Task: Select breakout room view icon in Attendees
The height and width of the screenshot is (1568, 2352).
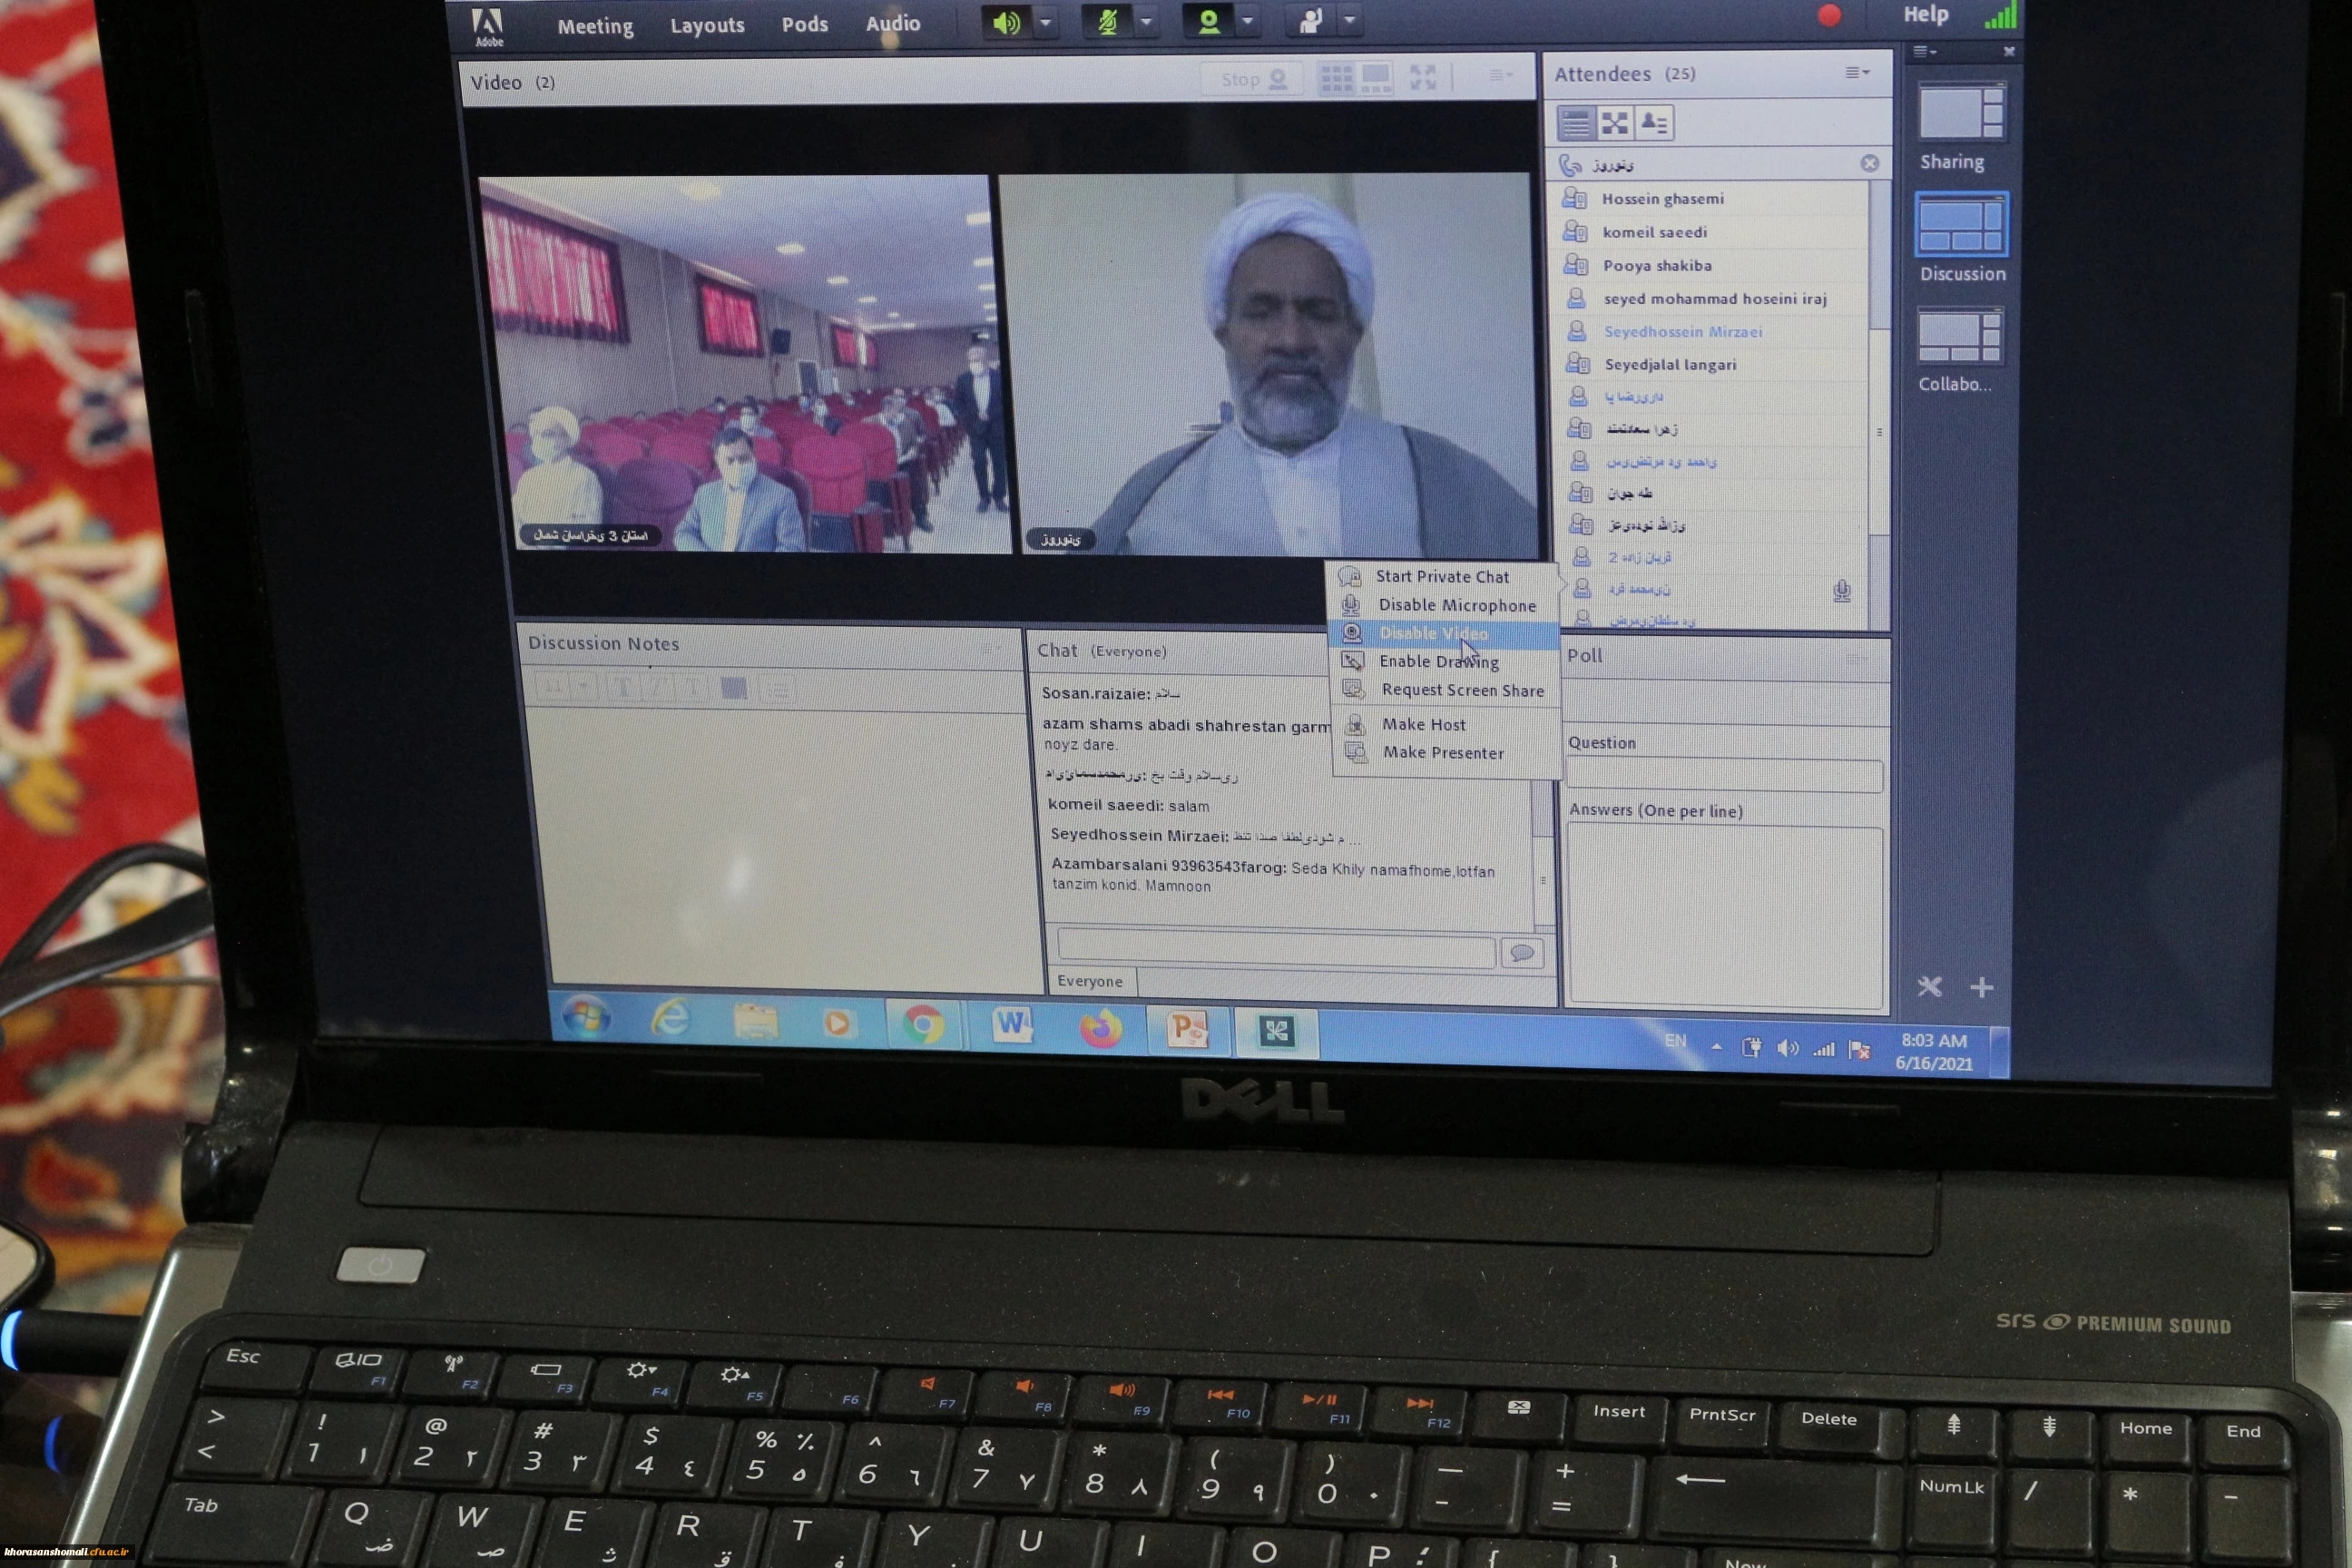Action: click(x=1614, y=124)
